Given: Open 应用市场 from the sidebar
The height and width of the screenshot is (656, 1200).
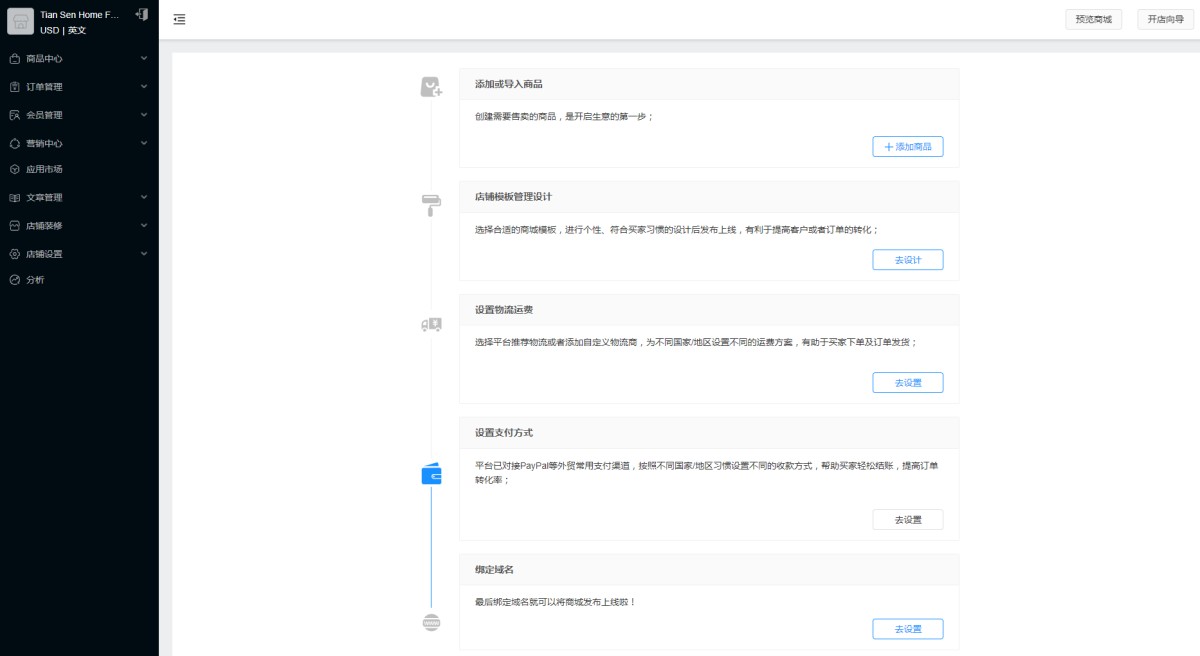Looking at the screenshot, I should (44, 169).
